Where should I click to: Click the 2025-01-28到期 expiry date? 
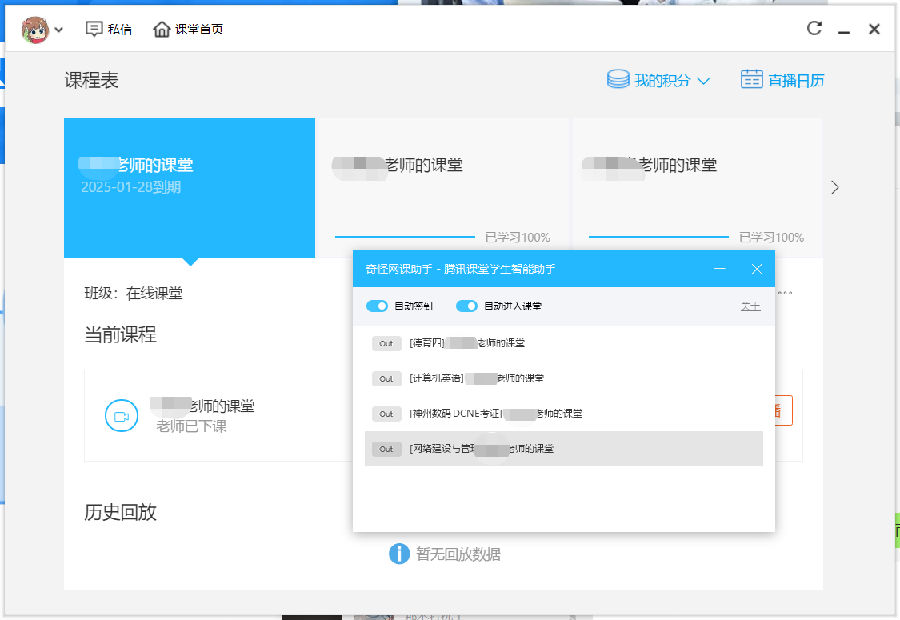pyautogui.click(x=131, y=187)
